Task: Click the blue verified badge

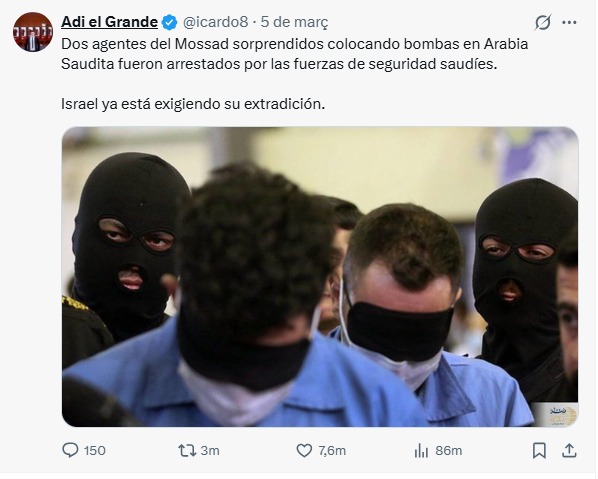Action: (169, 23)
